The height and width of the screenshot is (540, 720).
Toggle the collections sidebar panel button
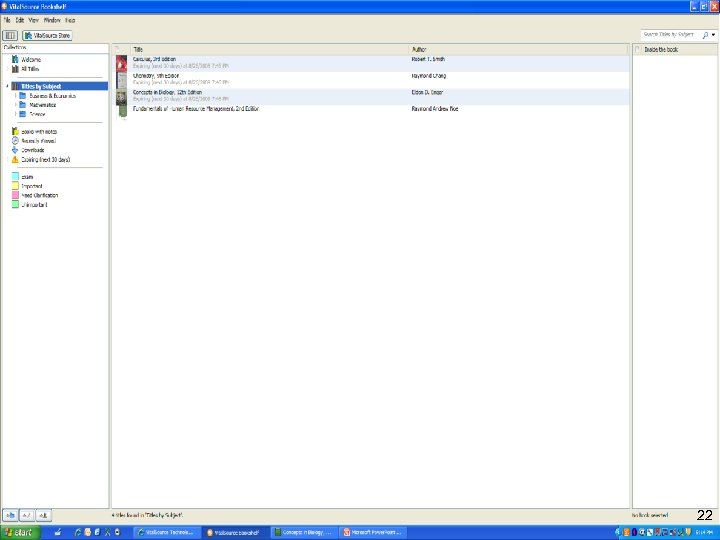(x=10, y=35)
